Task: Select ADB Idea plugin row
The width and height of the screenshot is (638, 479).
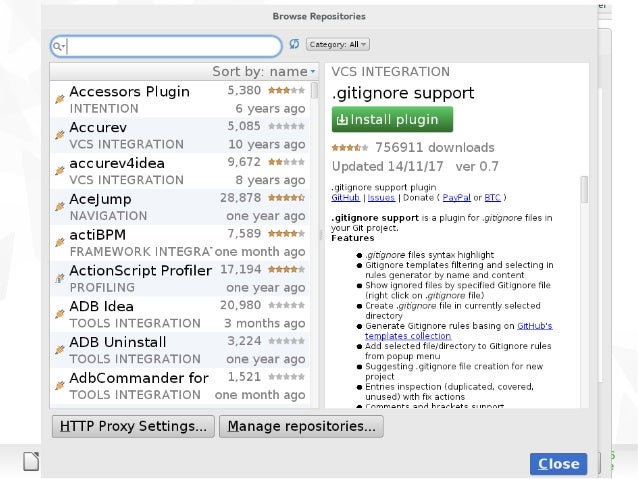Action: (x=179, y=314)
